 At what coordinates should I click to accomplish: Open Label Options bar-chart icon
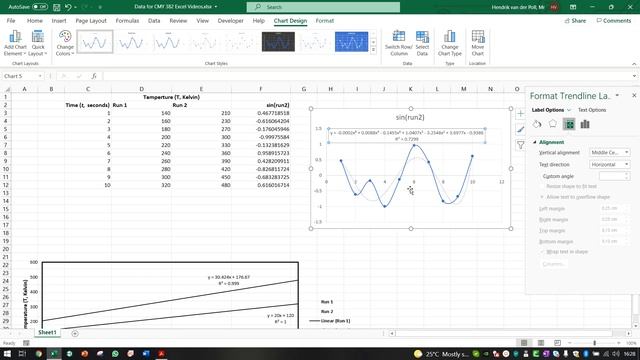(585, 124)
